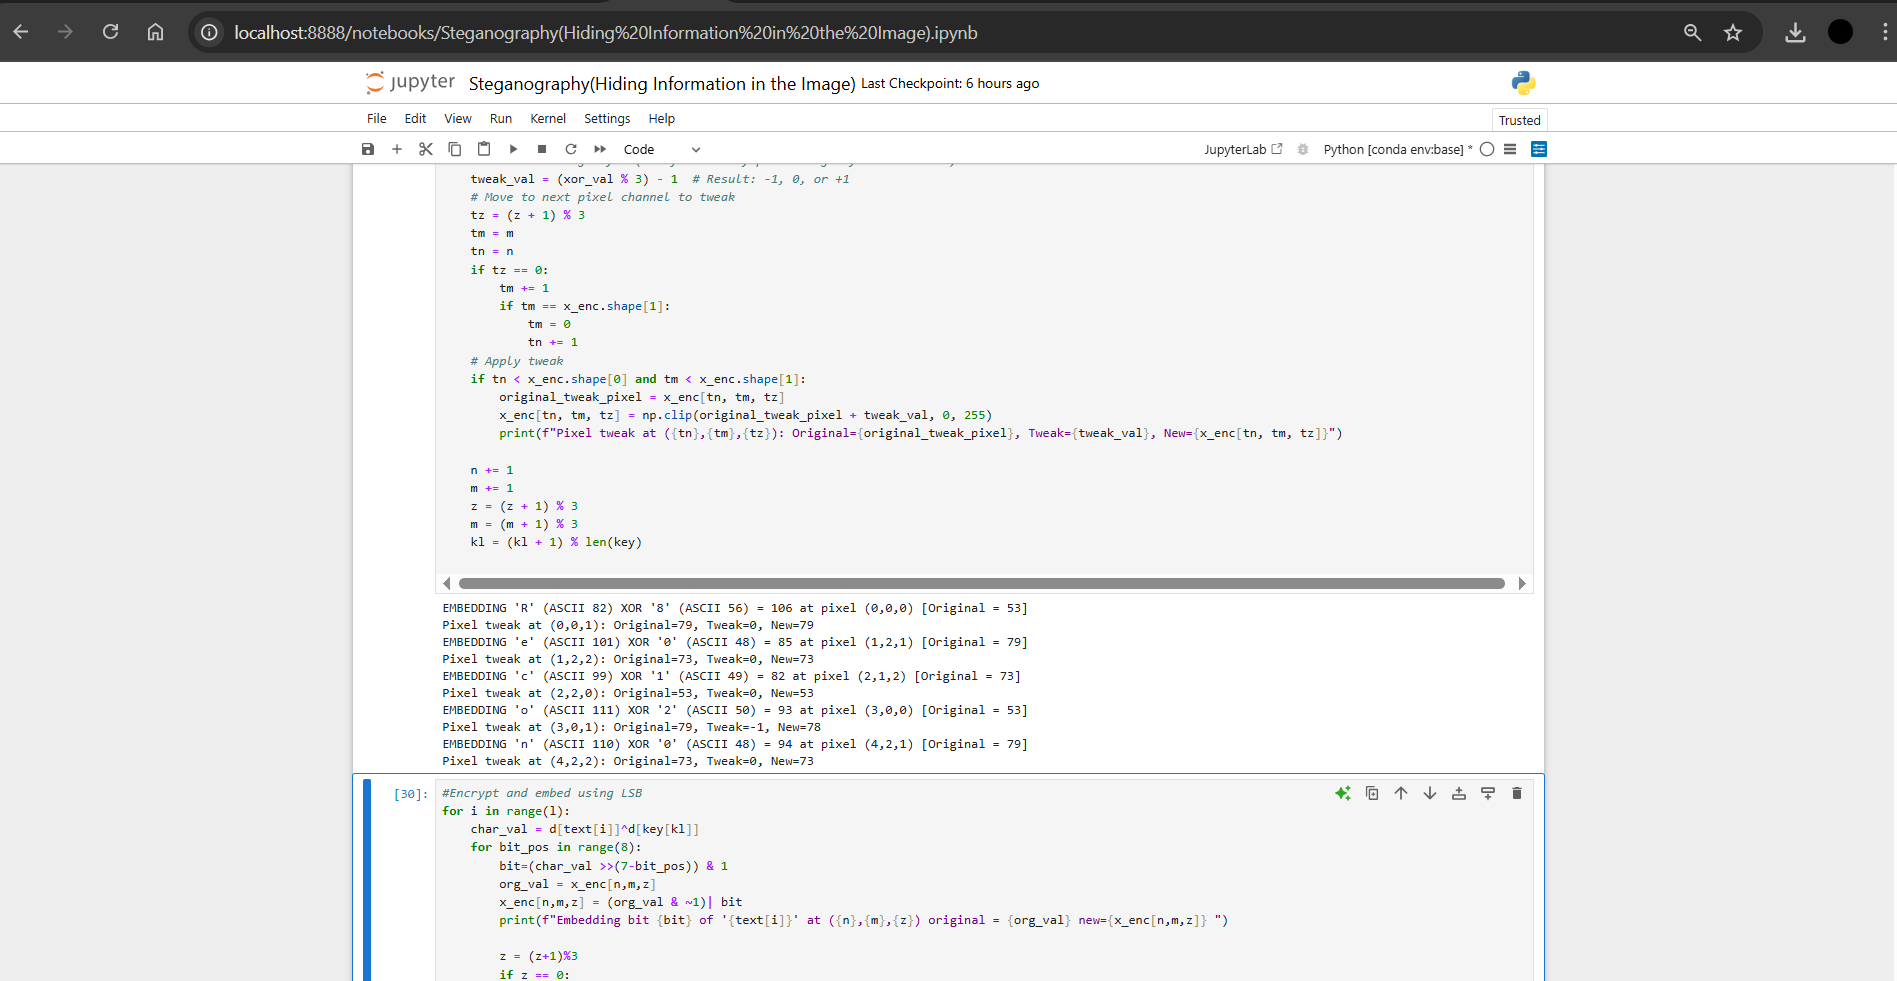Click the "EMBEDDING 'n' (ASCII 110)" output line
Screen dimensions: 1897x981
click(x=735, y=744)
